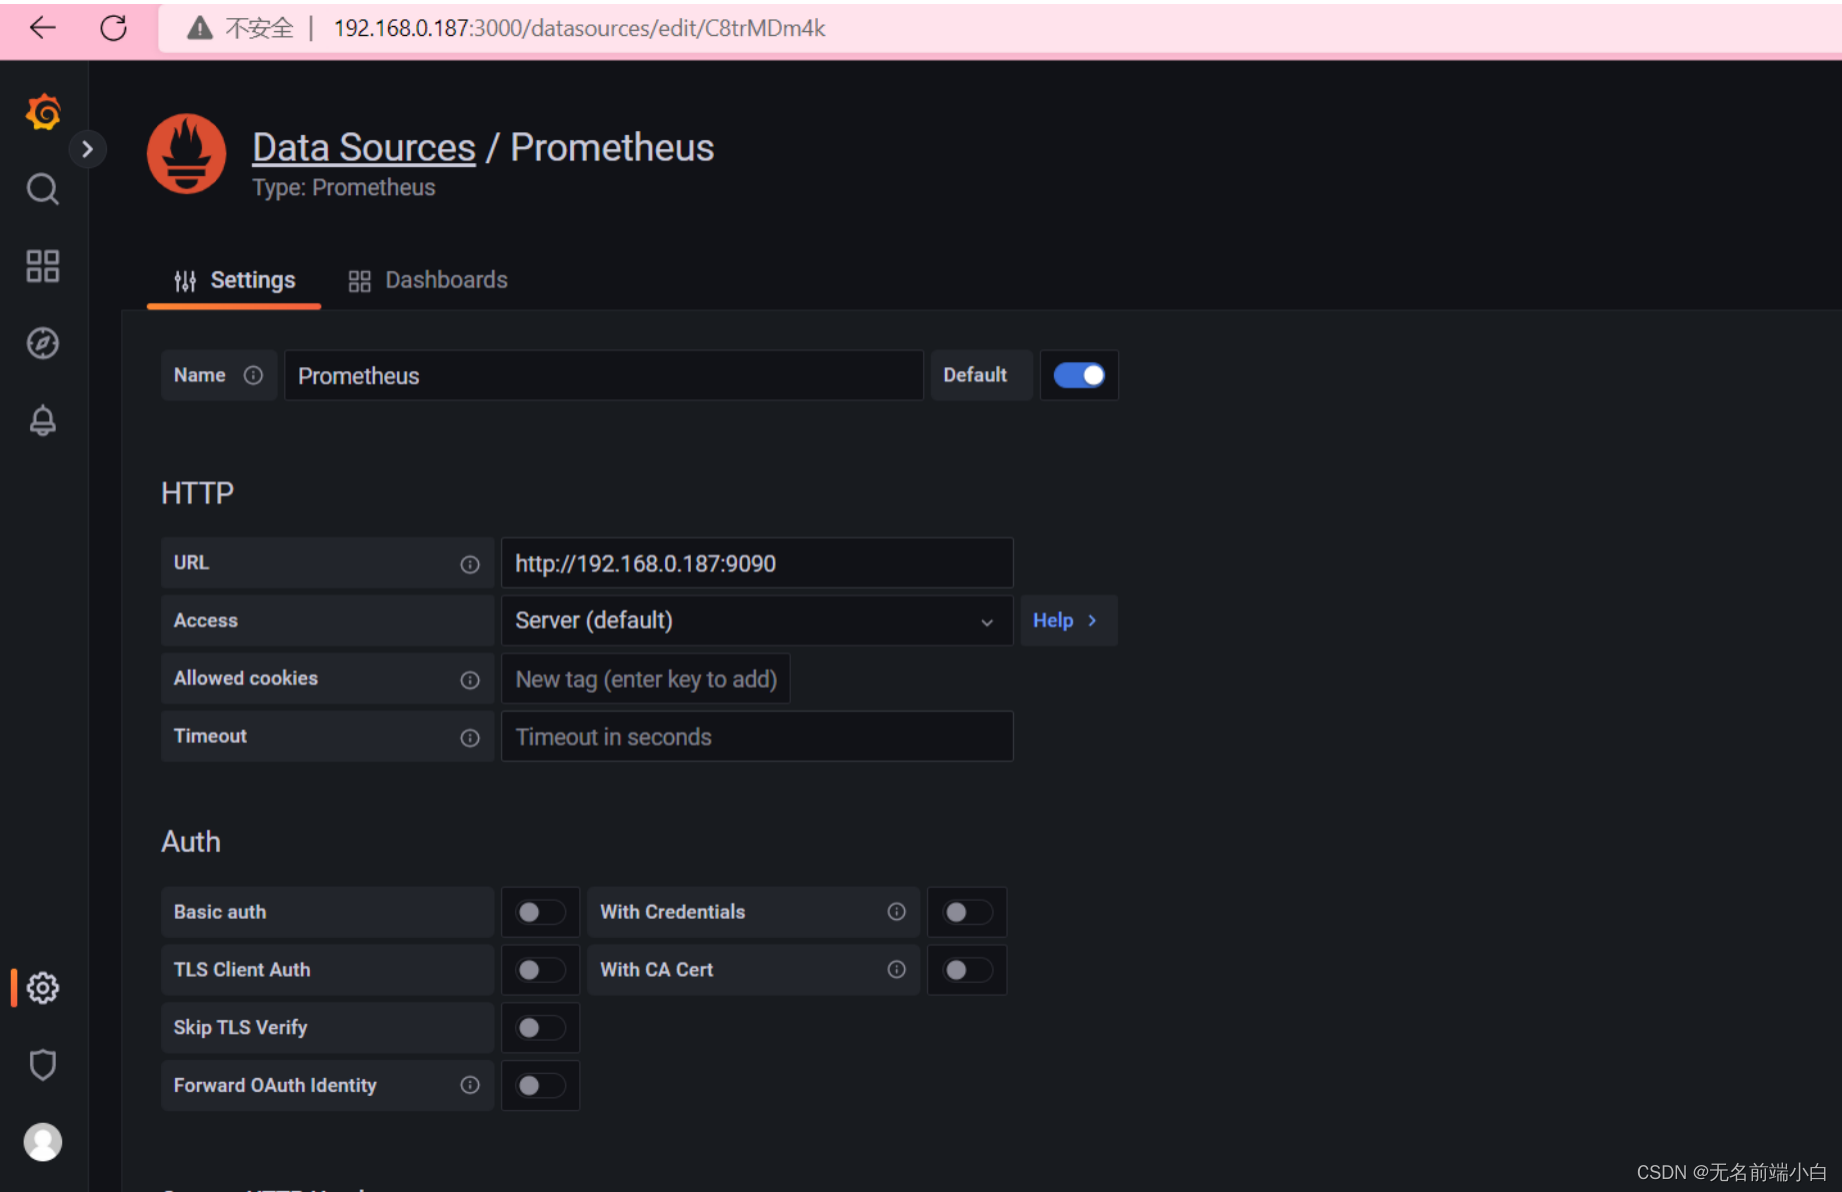Viewport: 1842px width, 1192px height.
Task: Expand the Help section
Action: [x=1068, y=621]
